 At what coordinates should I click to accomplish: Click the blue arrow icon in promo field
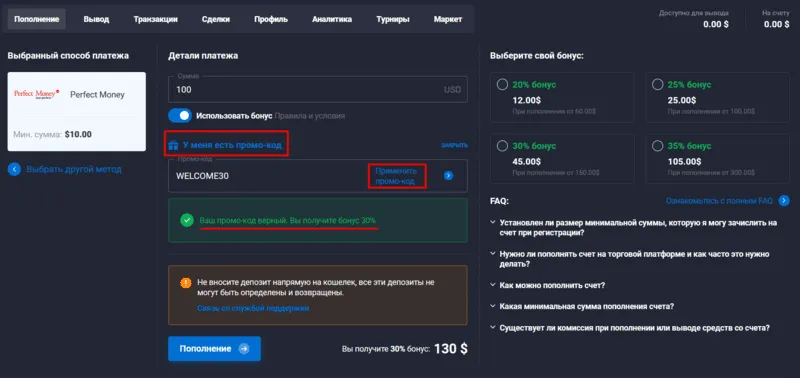pos(448,175)
